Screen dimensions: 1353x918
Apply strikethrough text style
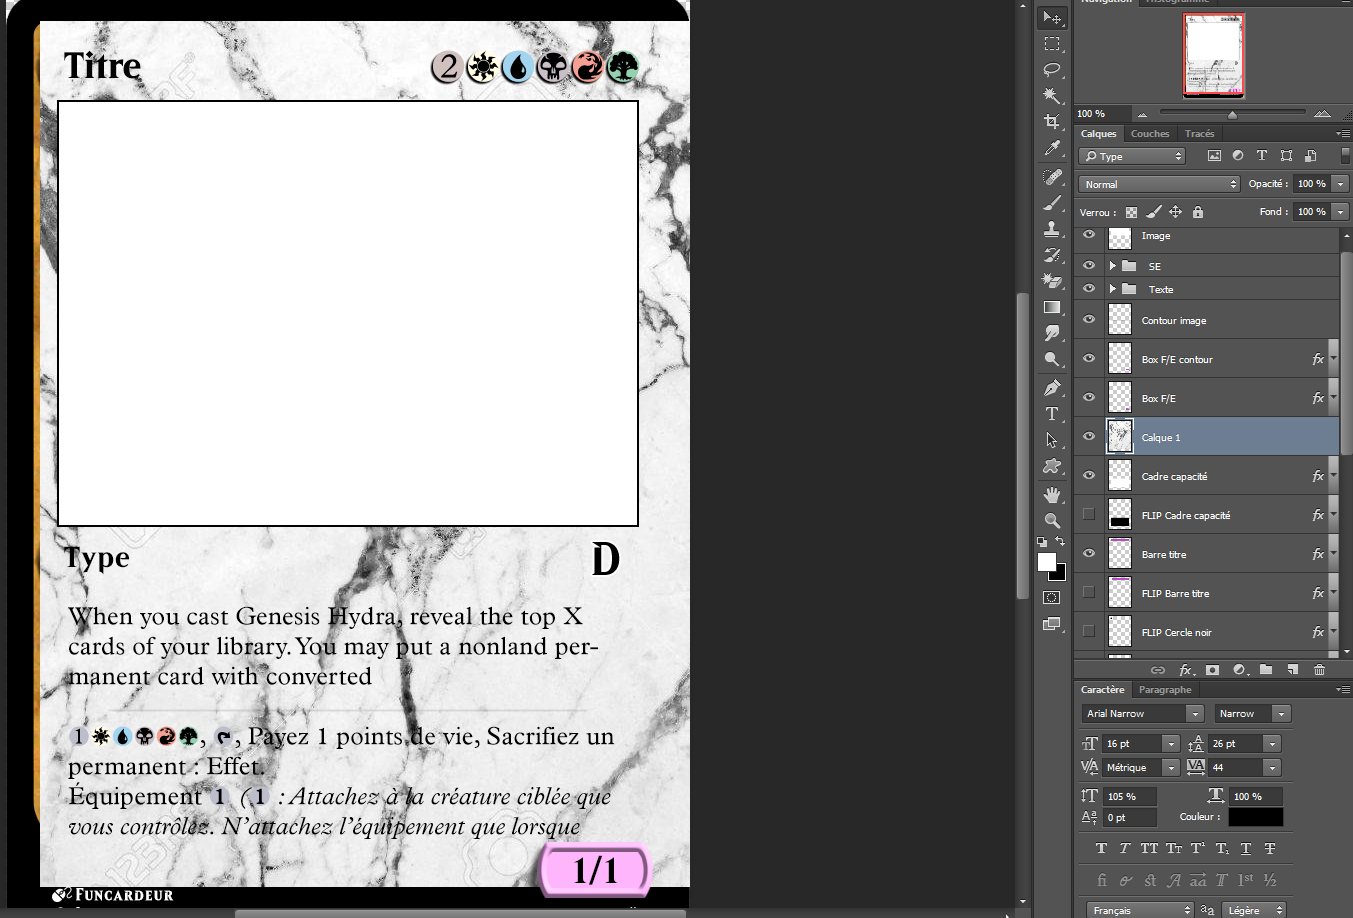(1270, 849)
